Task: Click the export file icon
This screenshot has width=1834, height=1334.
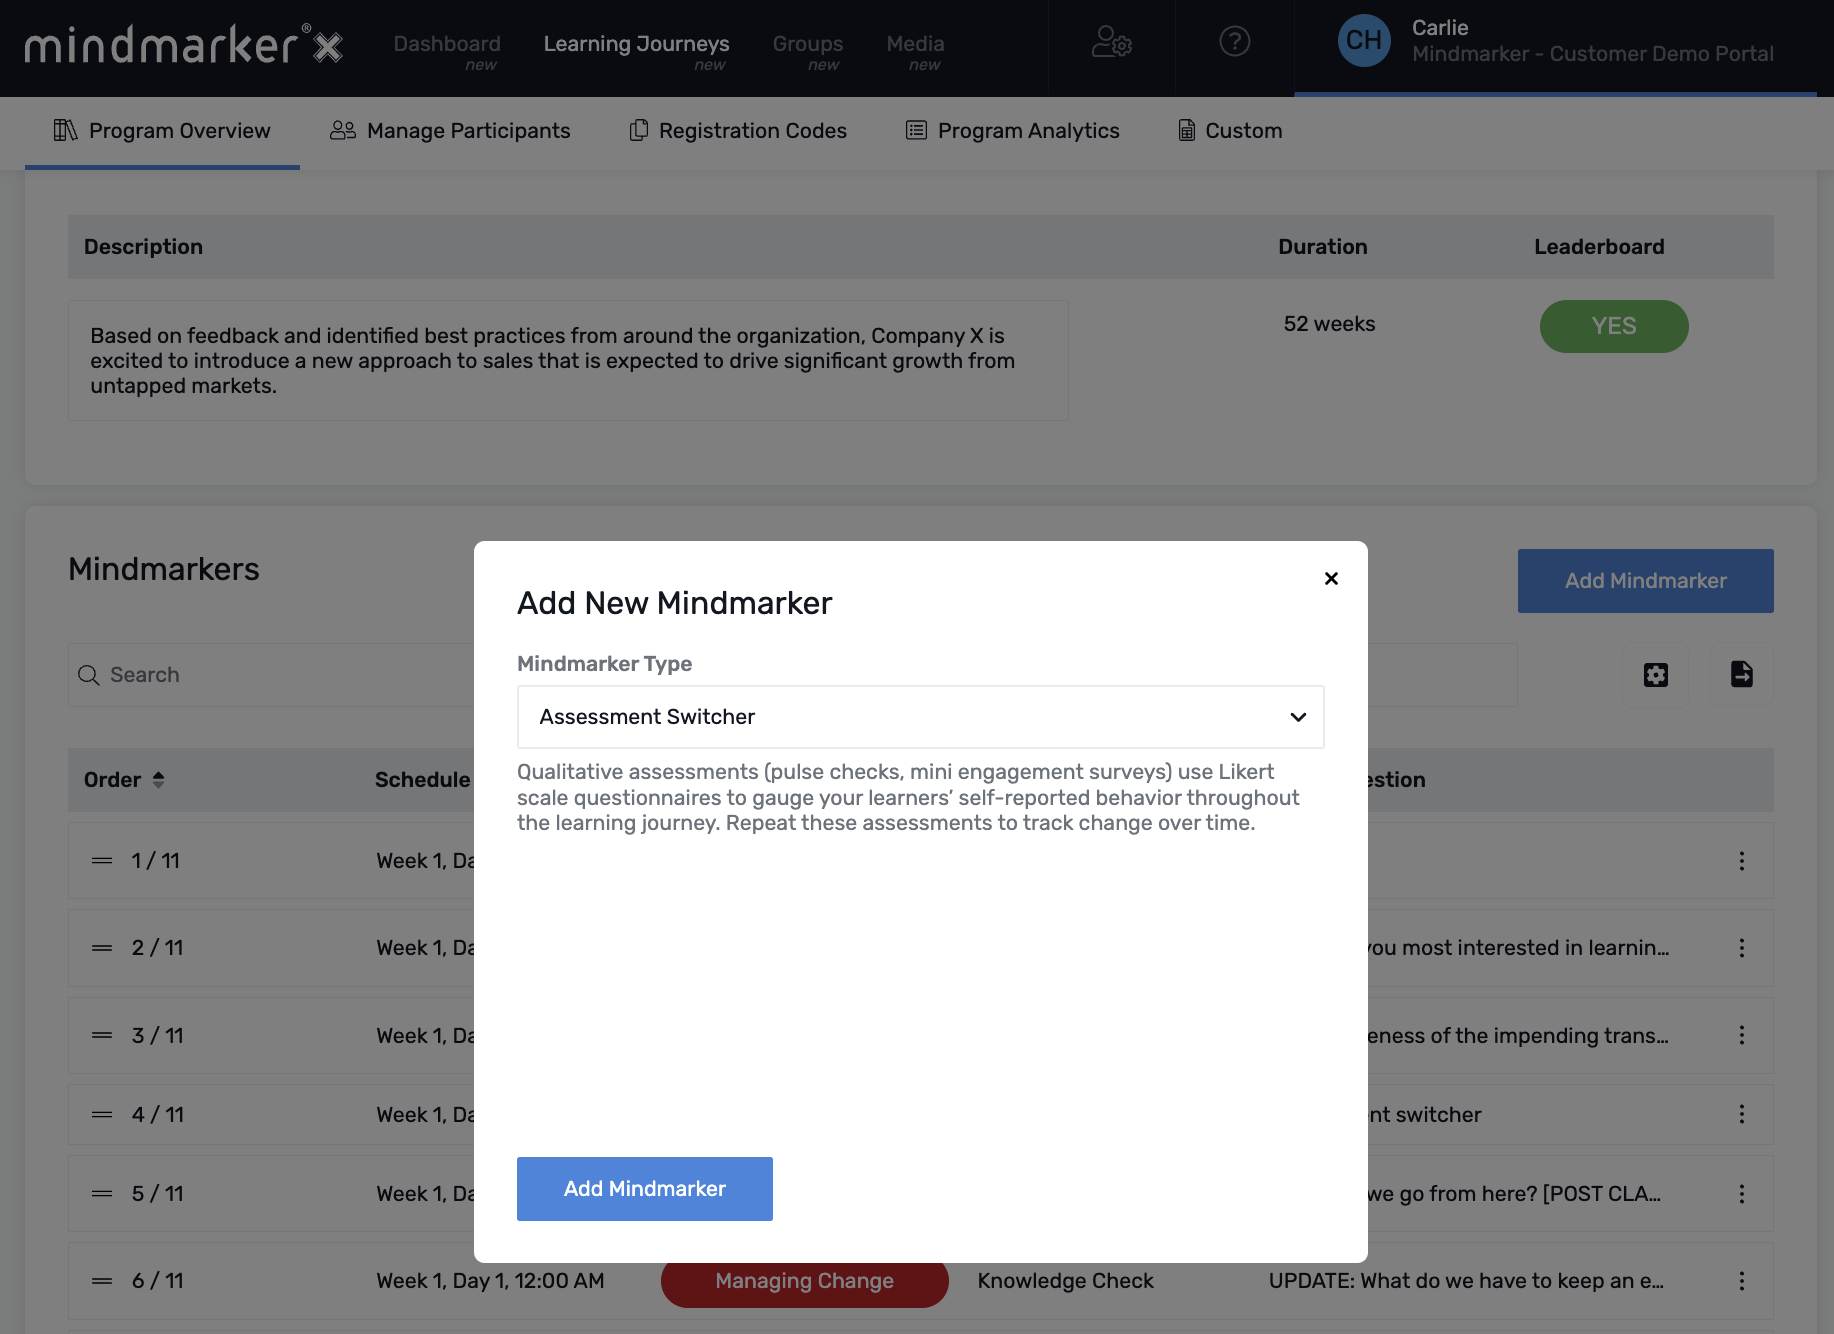Action: 1742,675
